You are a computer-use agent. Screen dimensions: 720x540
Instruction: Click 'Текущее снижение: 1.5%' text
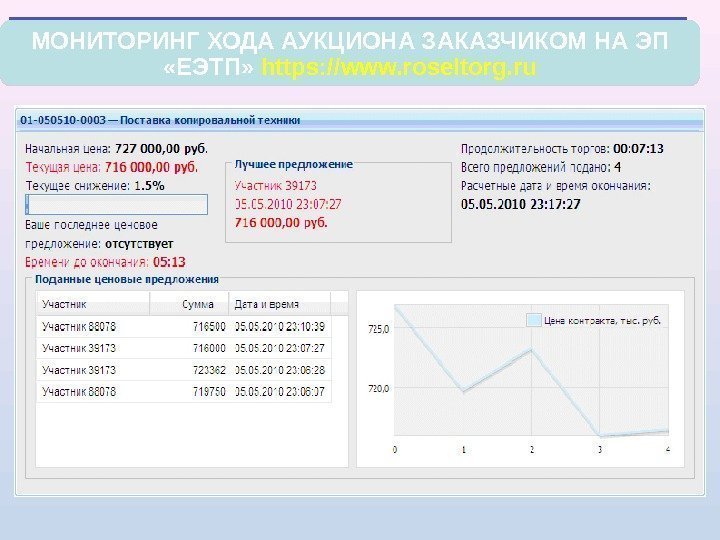pyautogui.click(x=95, y=186)
